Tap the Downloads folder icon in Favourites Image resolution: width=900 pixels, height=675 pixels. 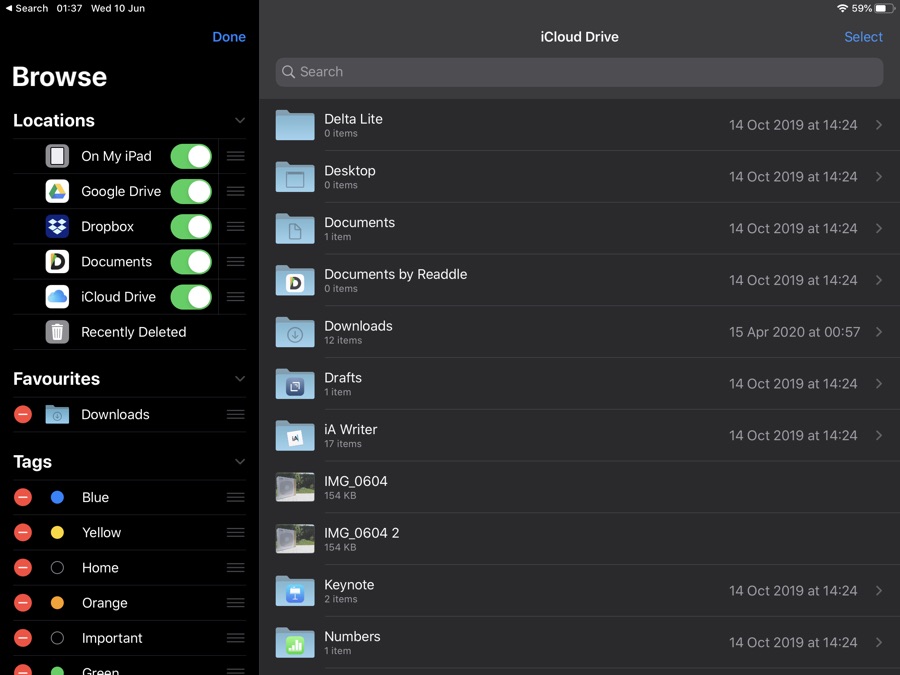tap(57, 414)
